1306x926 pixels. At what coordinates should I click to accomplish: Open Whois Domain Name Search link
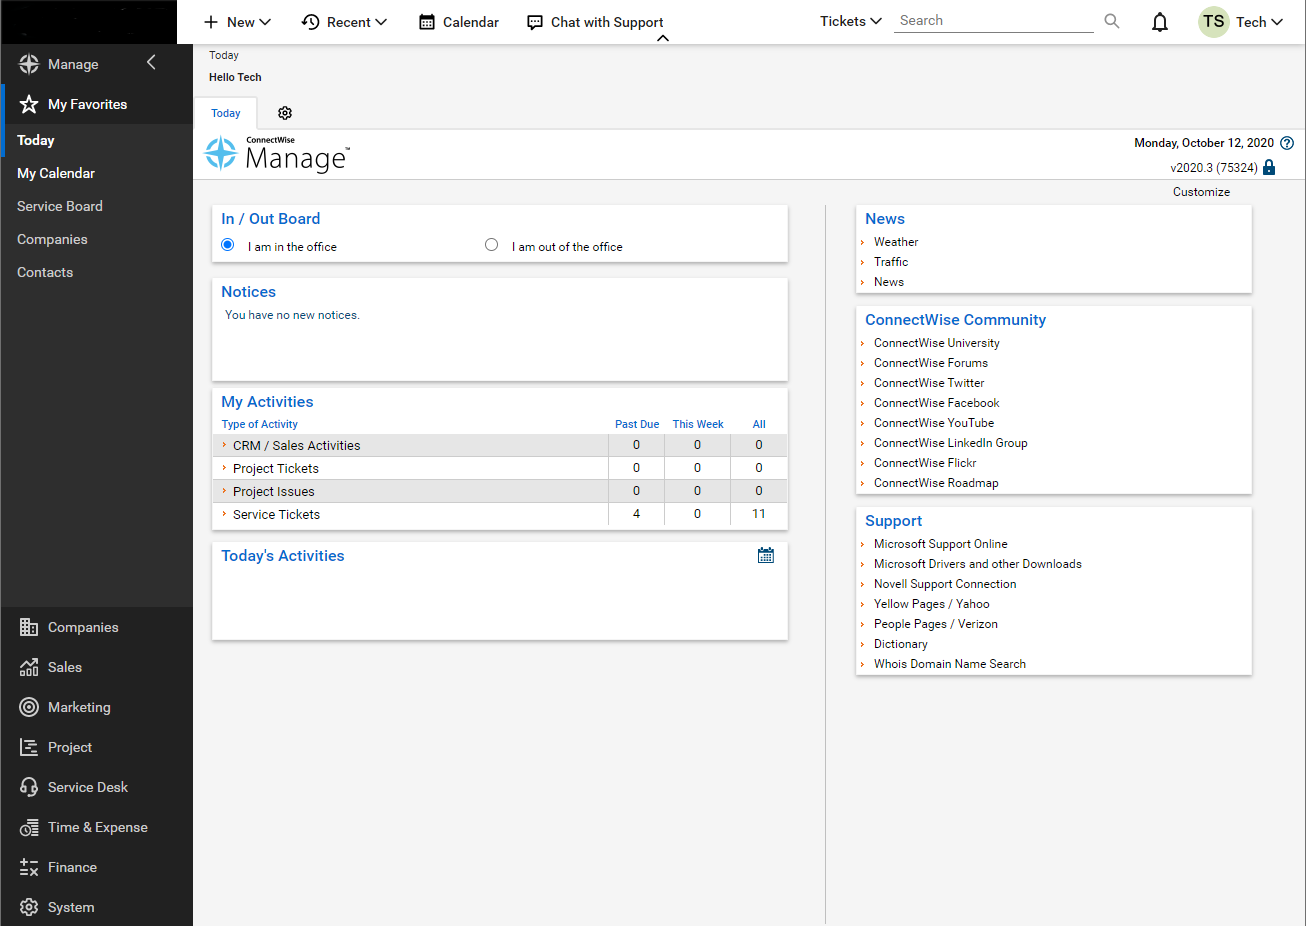pos(950,664)
